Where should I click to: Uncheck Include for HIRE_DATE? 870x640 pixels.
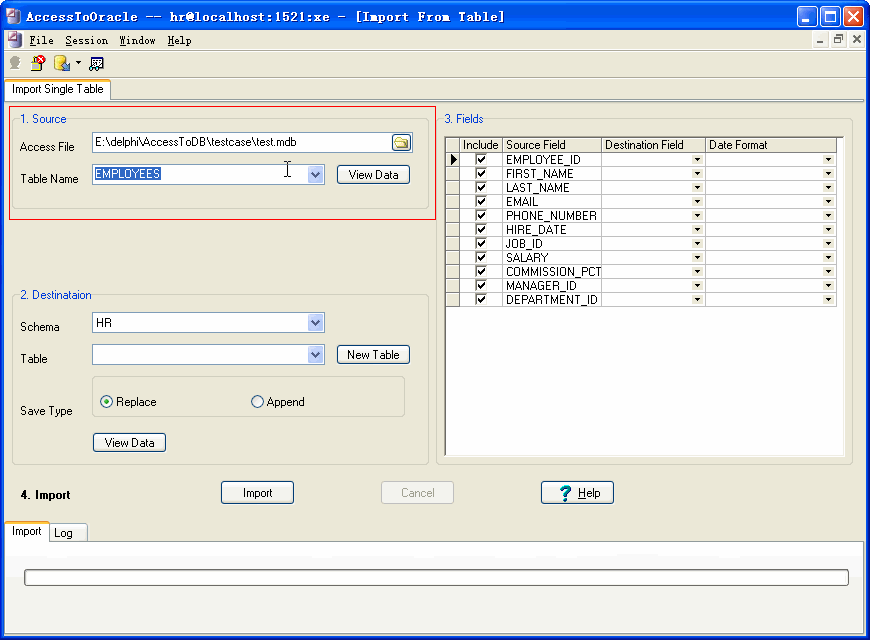pyautogui.click(x=481, y=229)
